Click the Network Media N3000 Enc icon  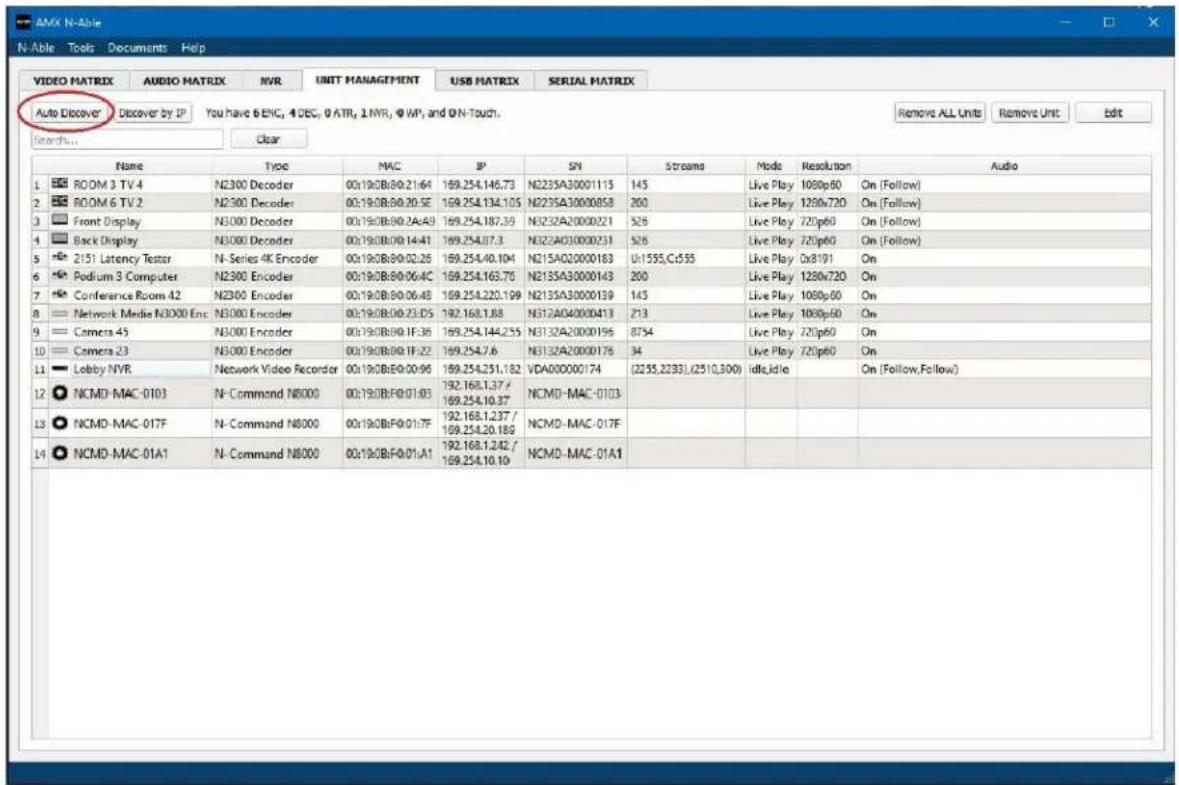(59, 313)
